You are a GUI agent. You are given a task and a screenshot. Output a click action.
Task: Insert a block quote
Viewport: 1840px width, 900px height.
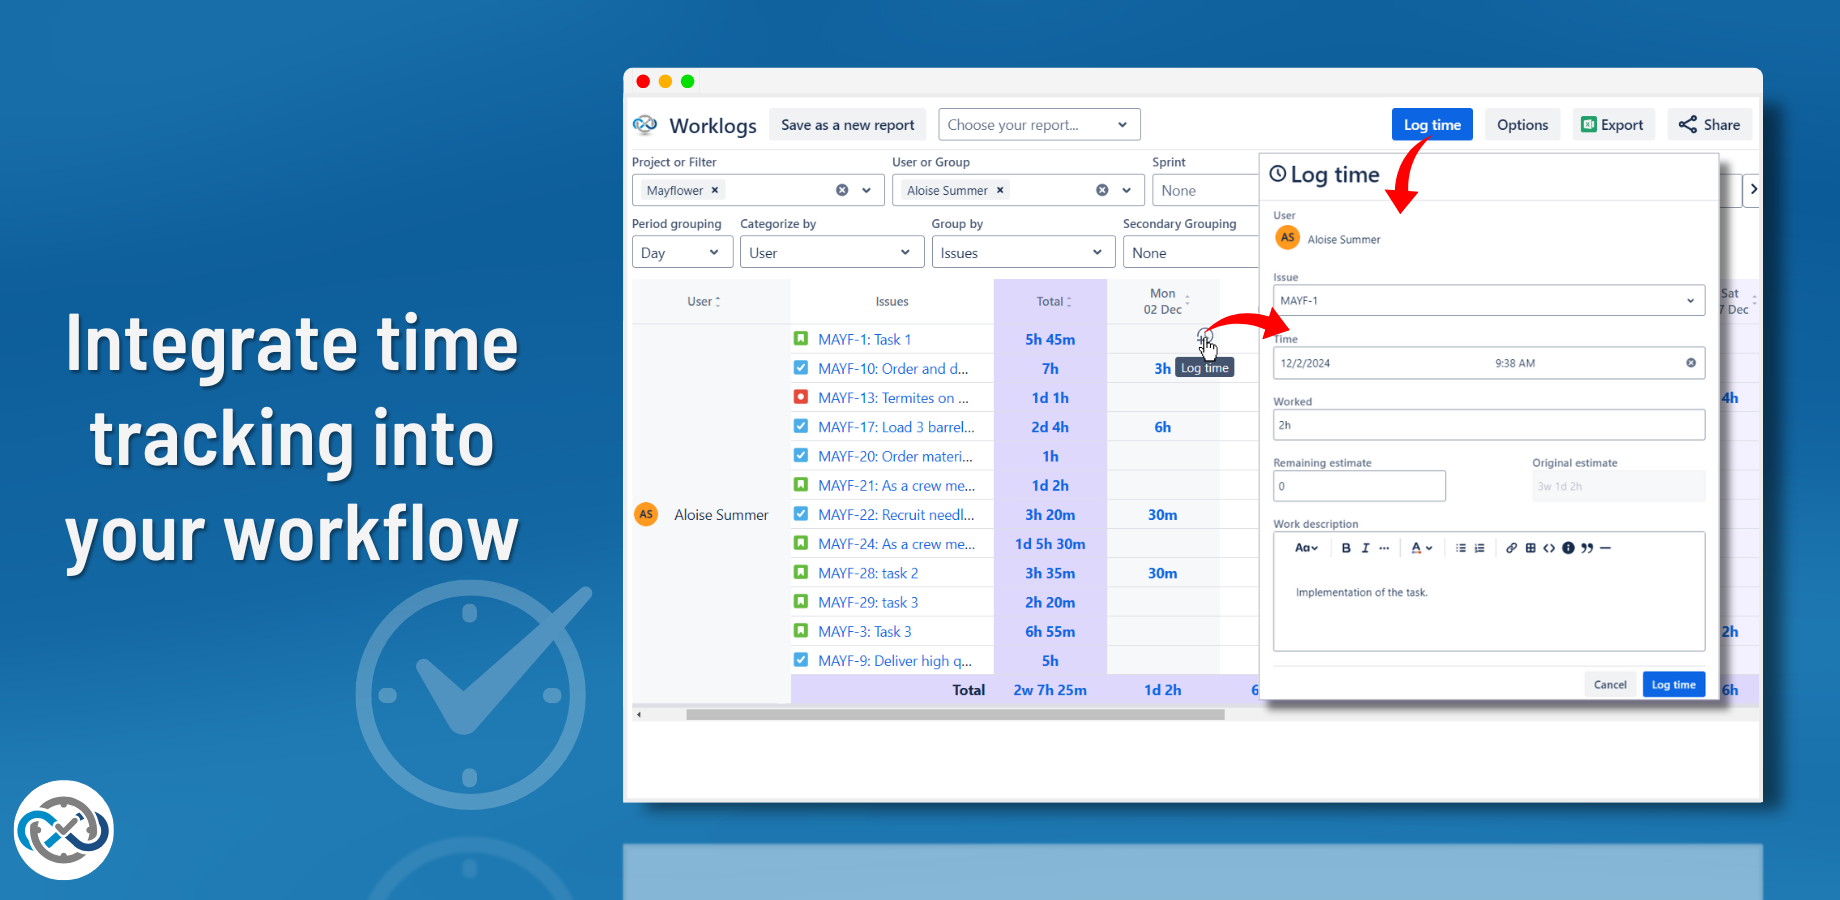(x=1587, y=548)
